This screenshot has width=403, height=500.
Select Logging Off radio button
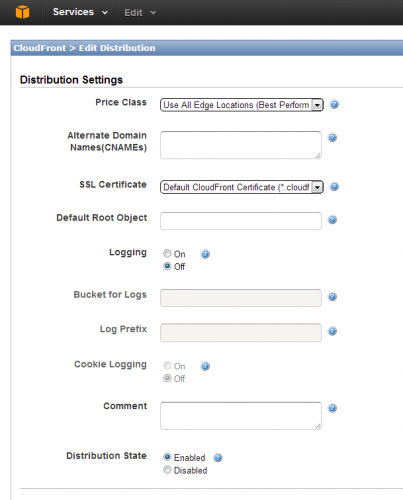pos(167,266)
